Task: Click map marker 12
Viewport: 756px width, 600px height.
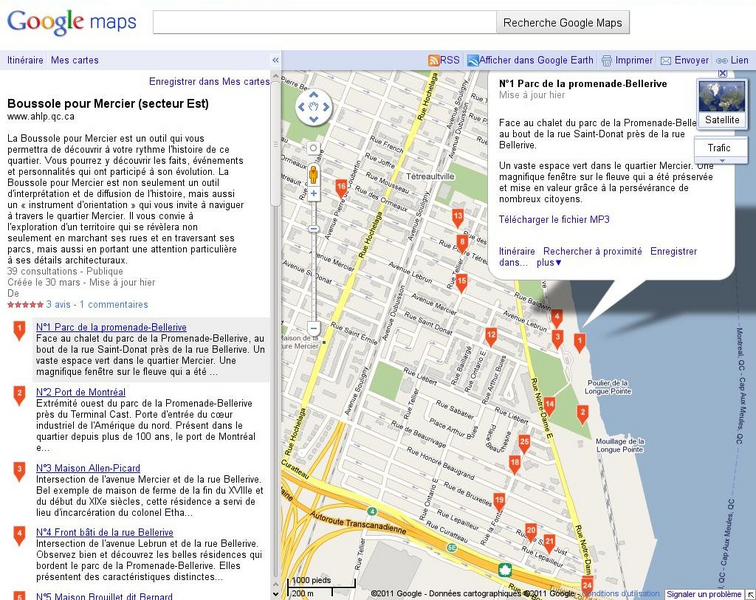Action: pos(491,337)
